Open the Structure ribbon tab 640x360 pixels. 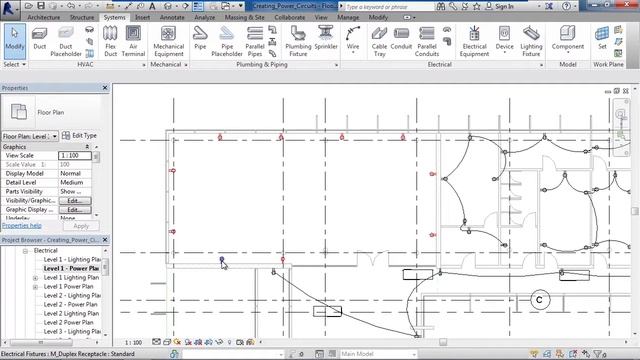[x=82, y=18]
